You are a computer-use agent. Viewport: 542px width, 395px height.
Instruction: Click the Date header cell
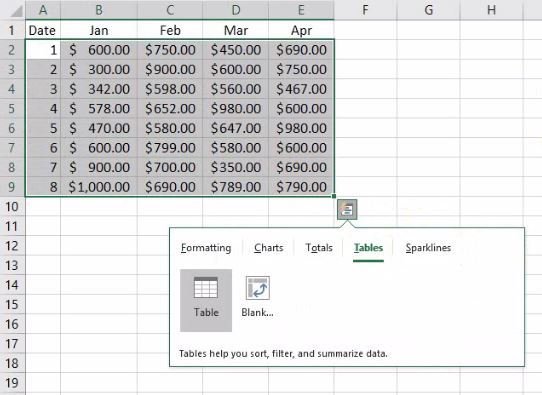point(43,30)
